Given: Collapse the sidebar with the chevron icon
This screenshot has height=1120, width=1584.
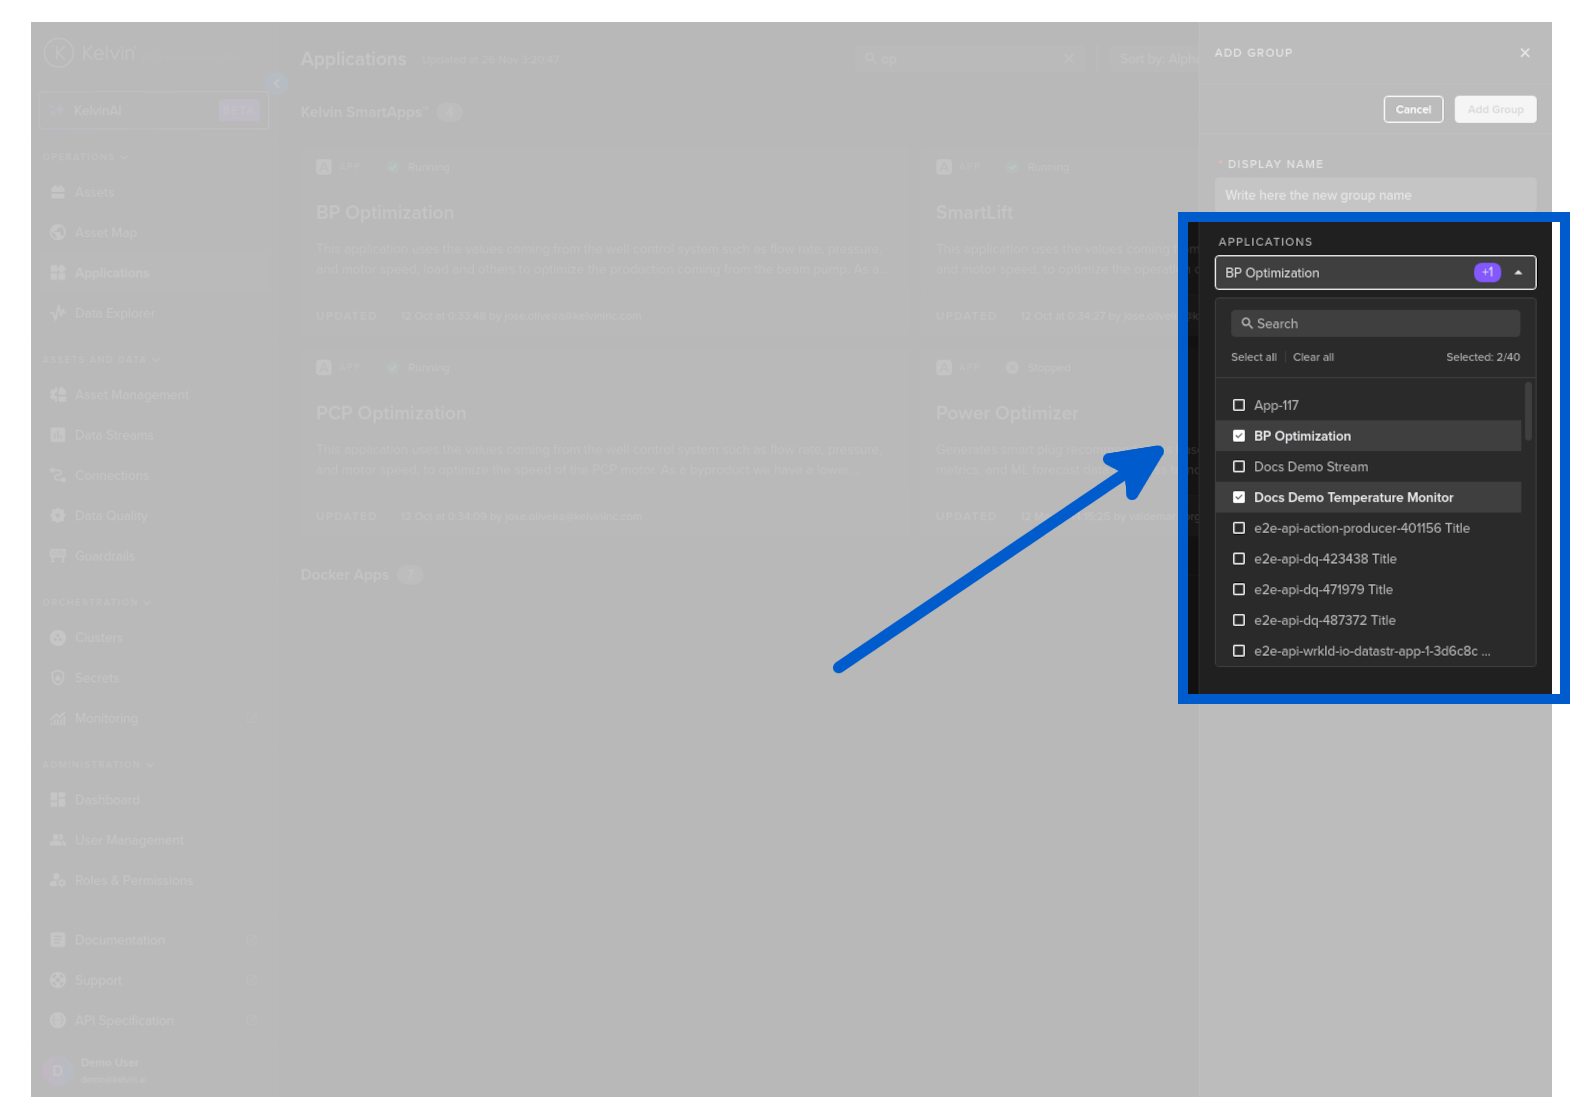Looking at the screenshot, I should click(x=277, y=84).
